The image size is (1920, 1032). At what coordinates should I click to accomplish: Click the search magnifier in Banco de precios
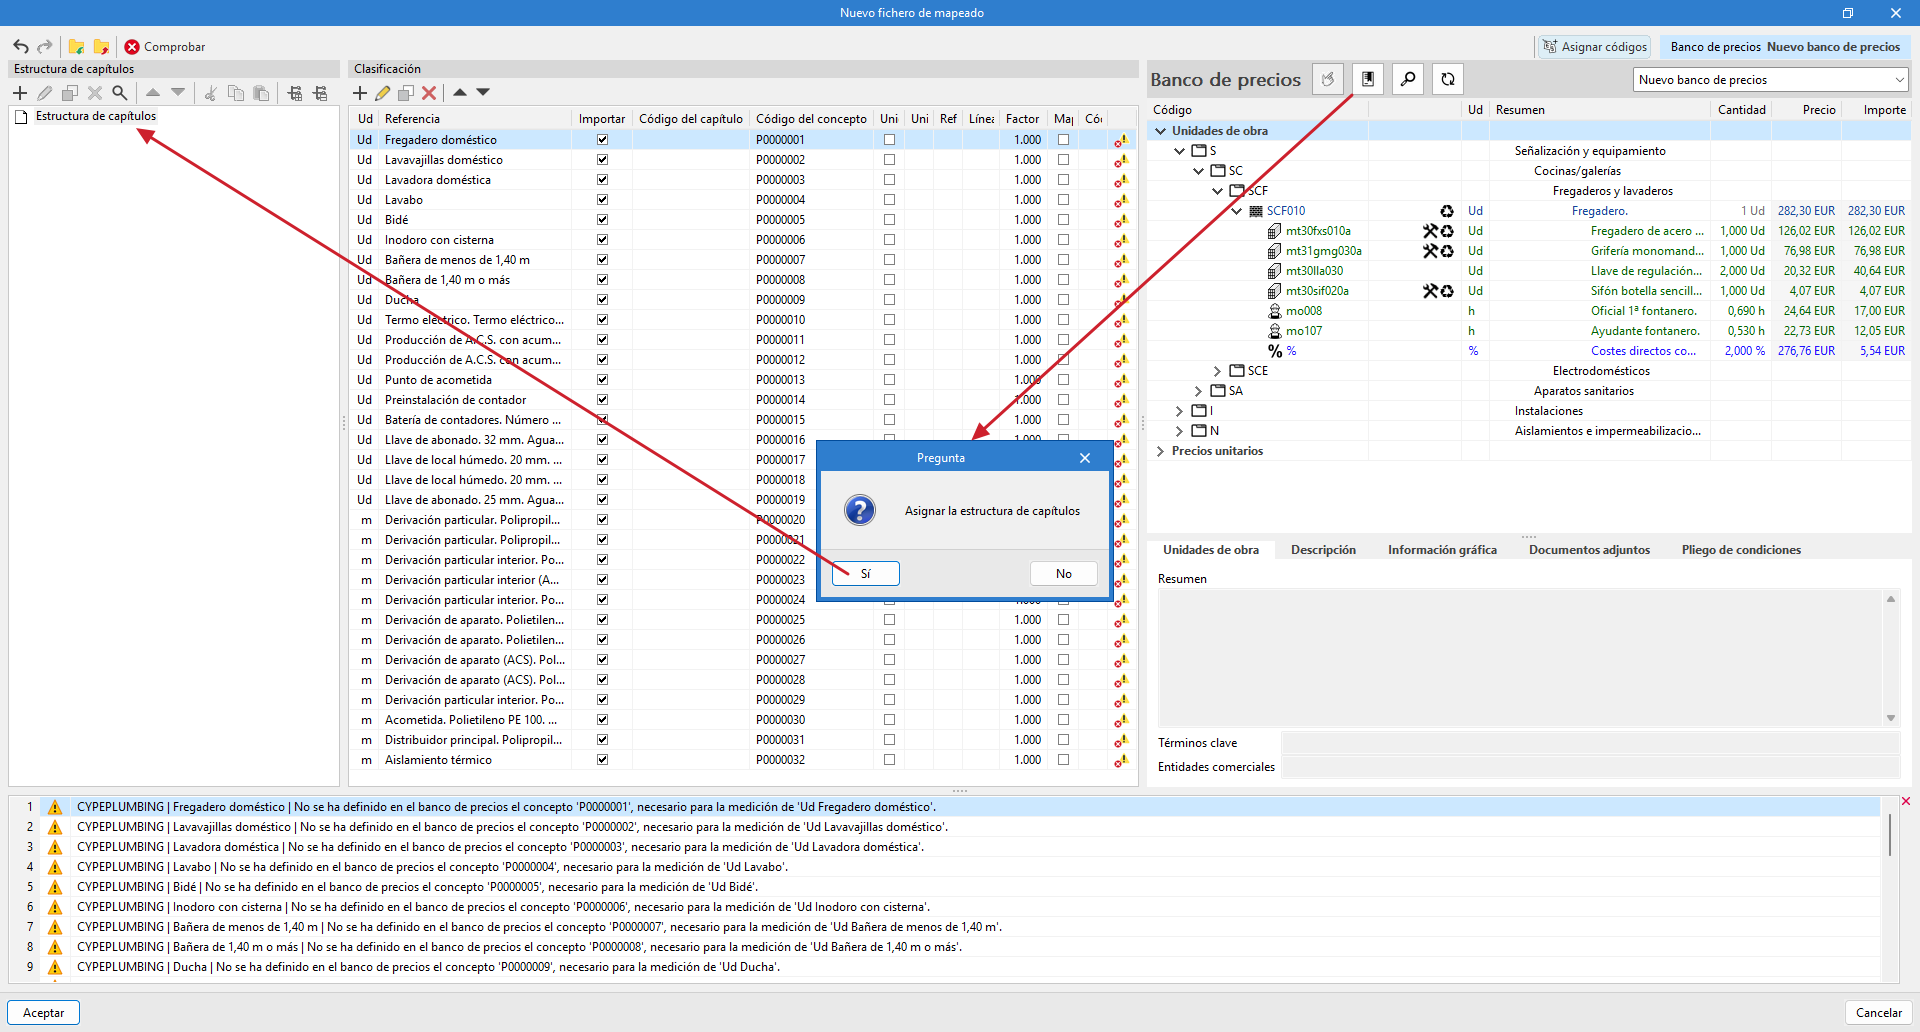pos(1408,79)
